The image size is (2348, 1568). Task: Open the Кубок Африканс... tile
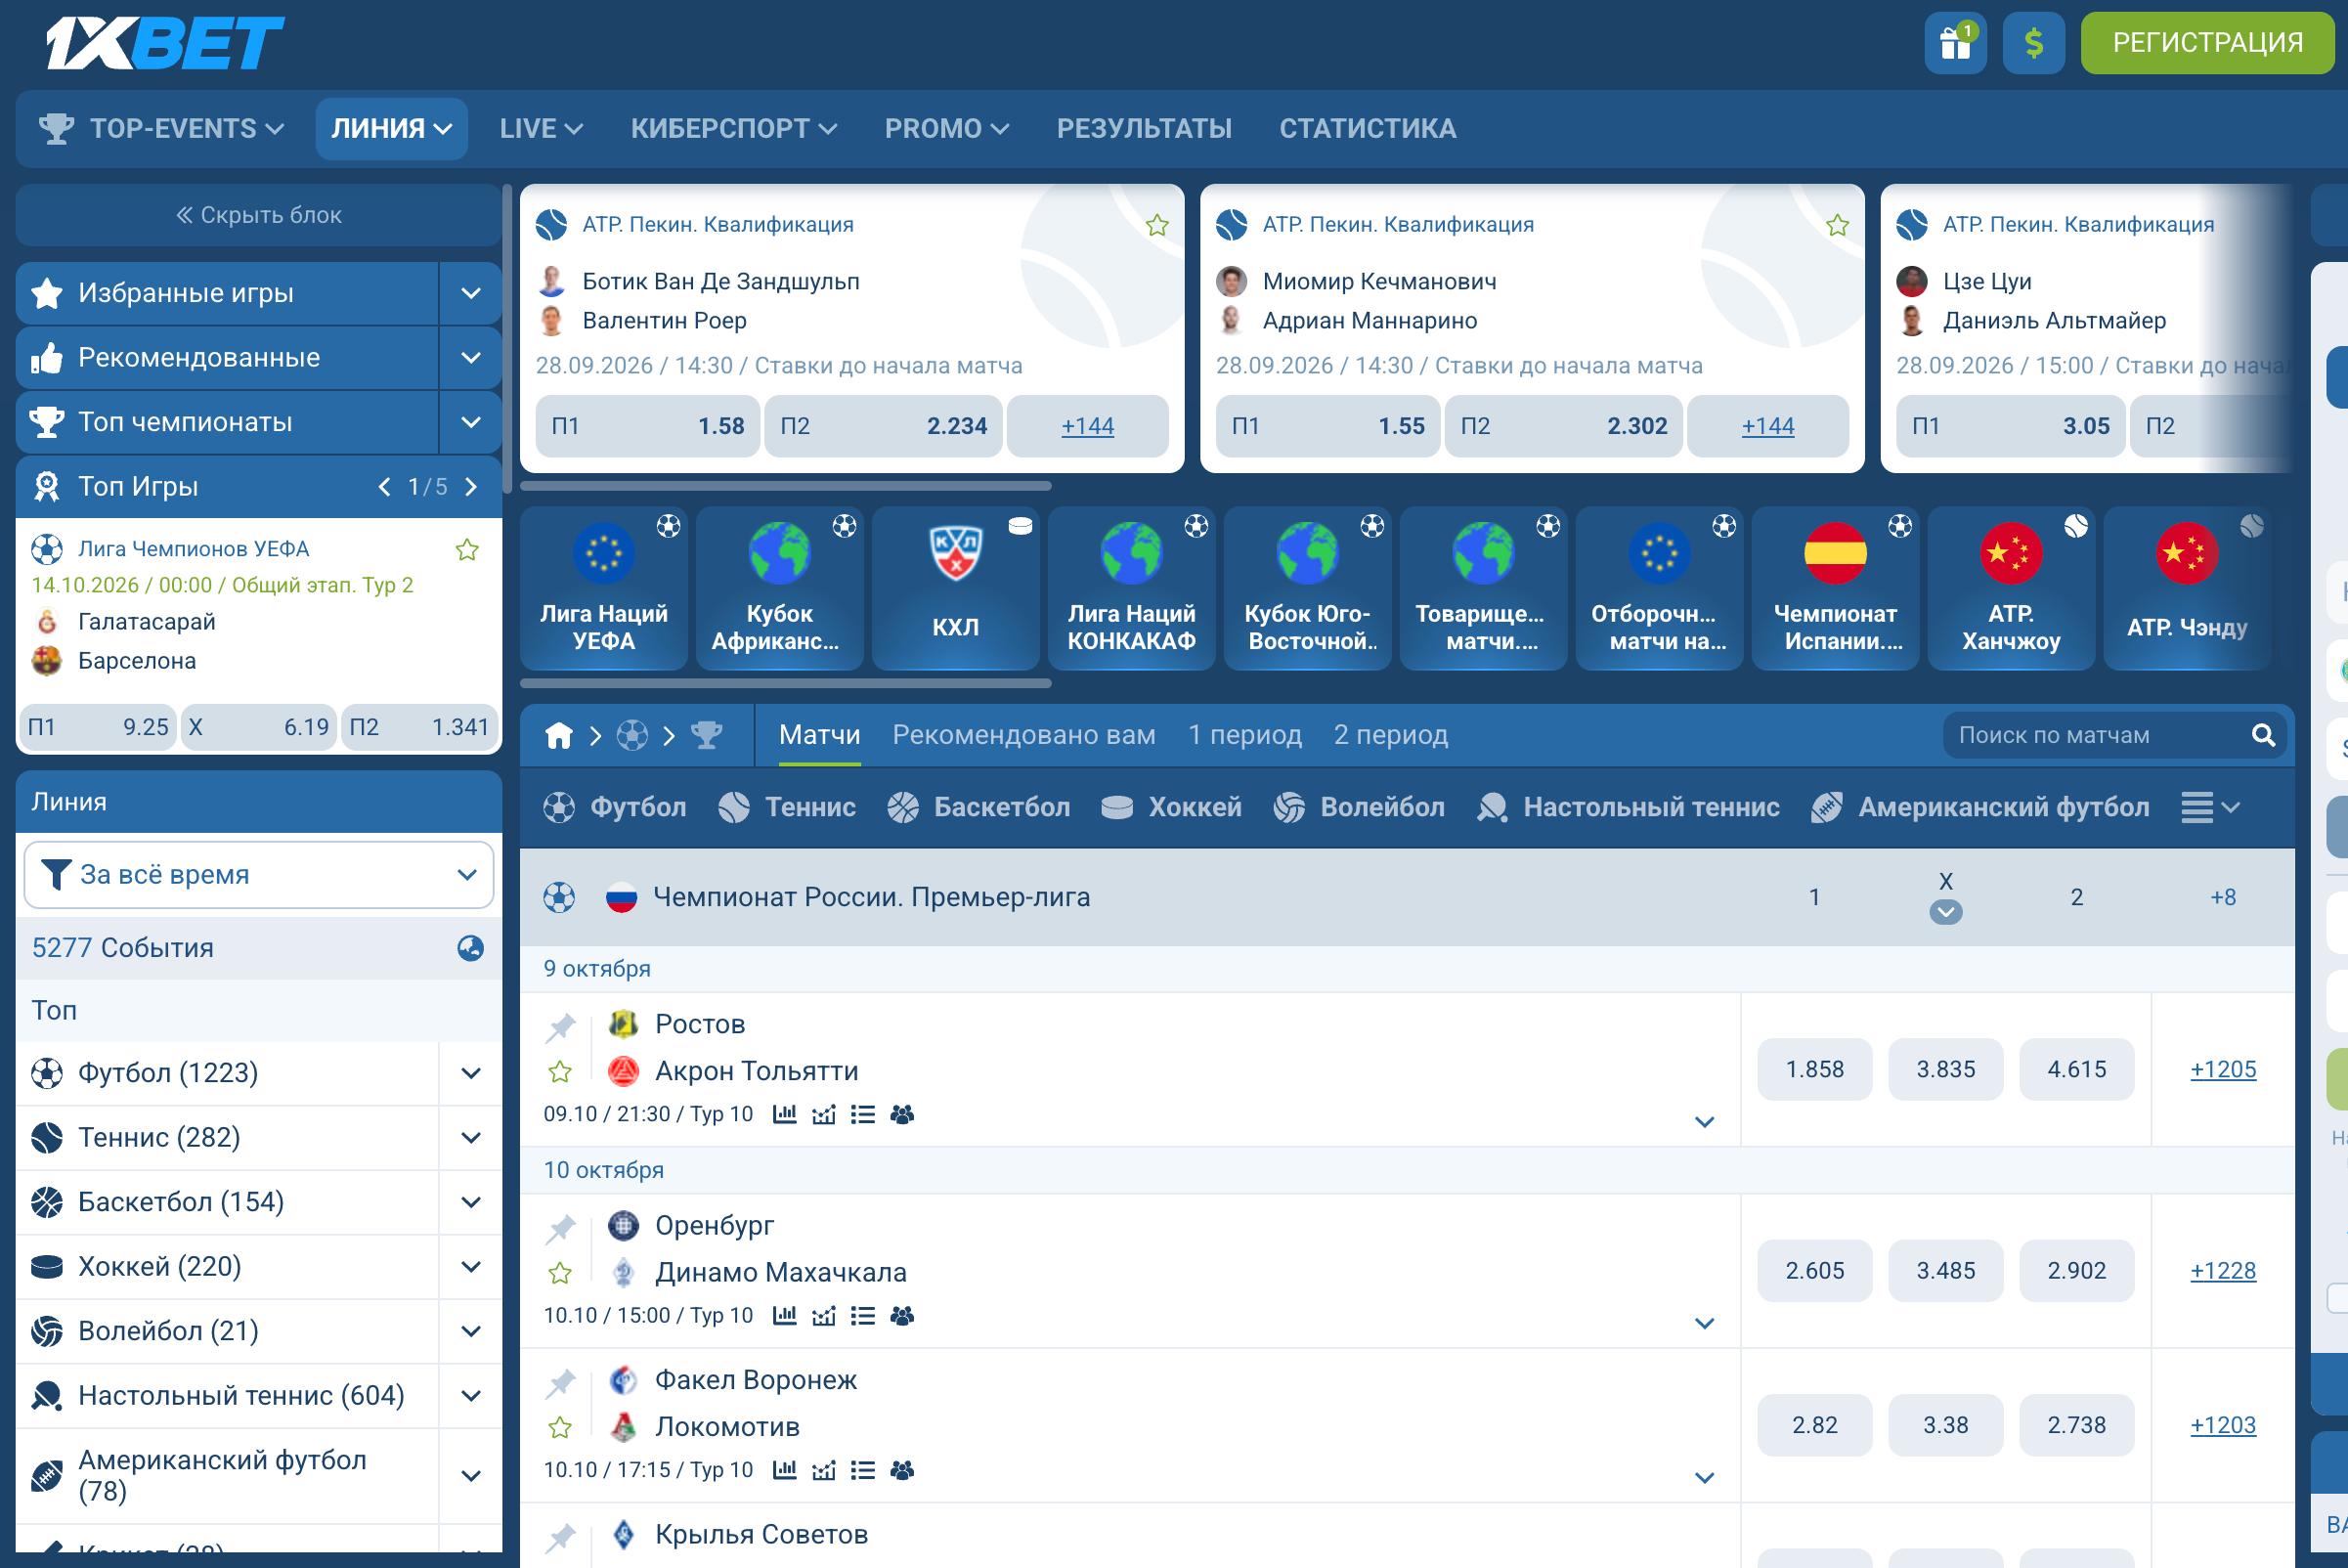click(780, 588)
